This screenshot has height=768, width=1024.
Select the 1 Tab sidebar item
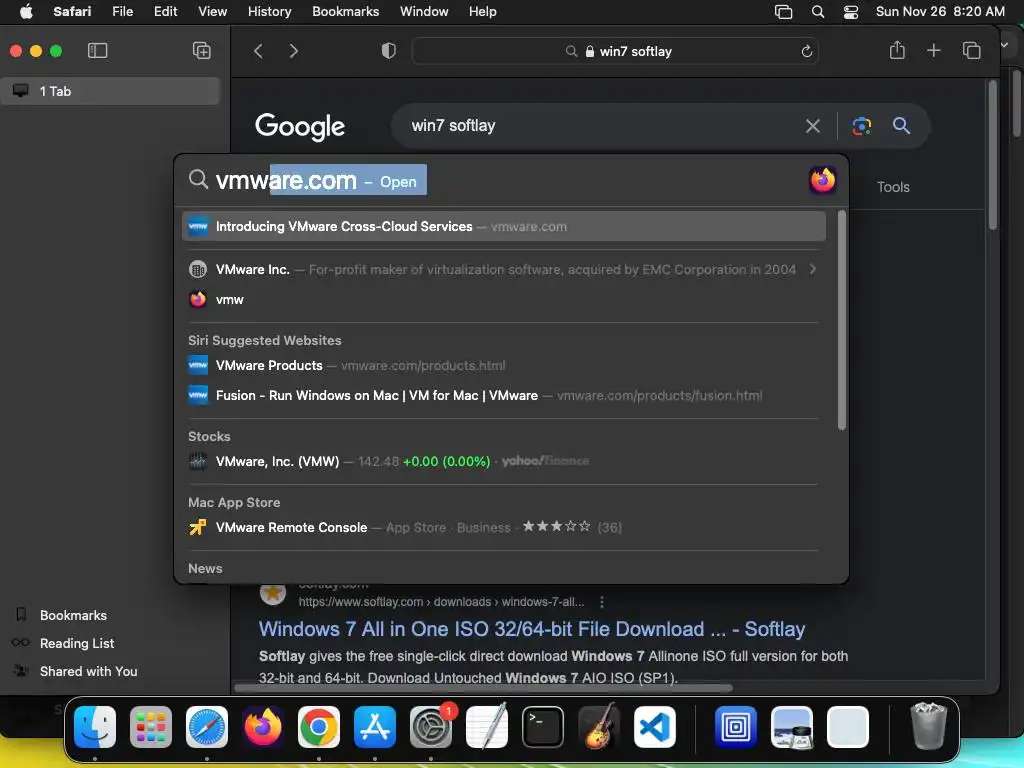pyautogui.click(x=110, y=91)
